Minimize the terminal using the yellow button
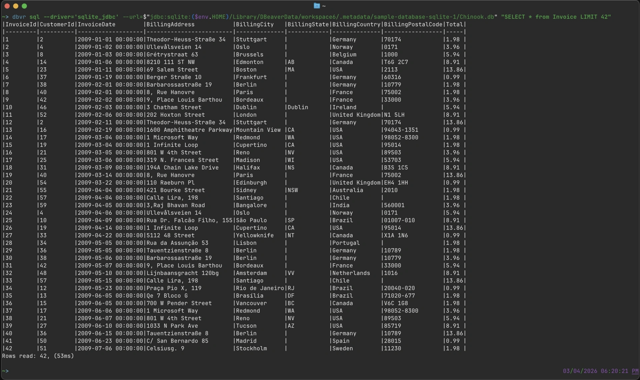640x380 pixels. tap(16, 6)
